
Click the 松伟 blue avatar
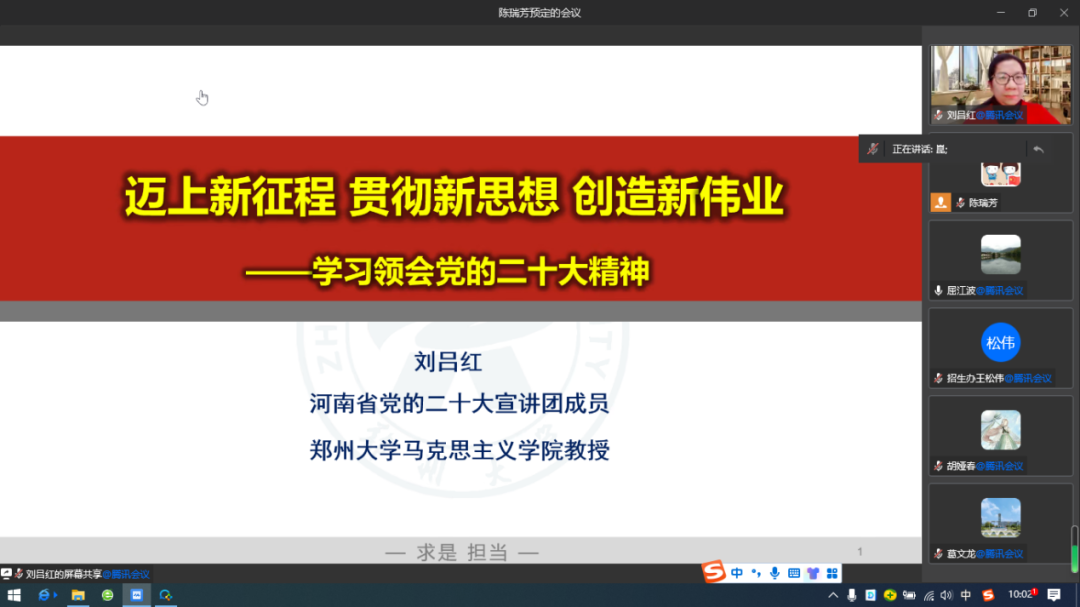[1000, 343]
